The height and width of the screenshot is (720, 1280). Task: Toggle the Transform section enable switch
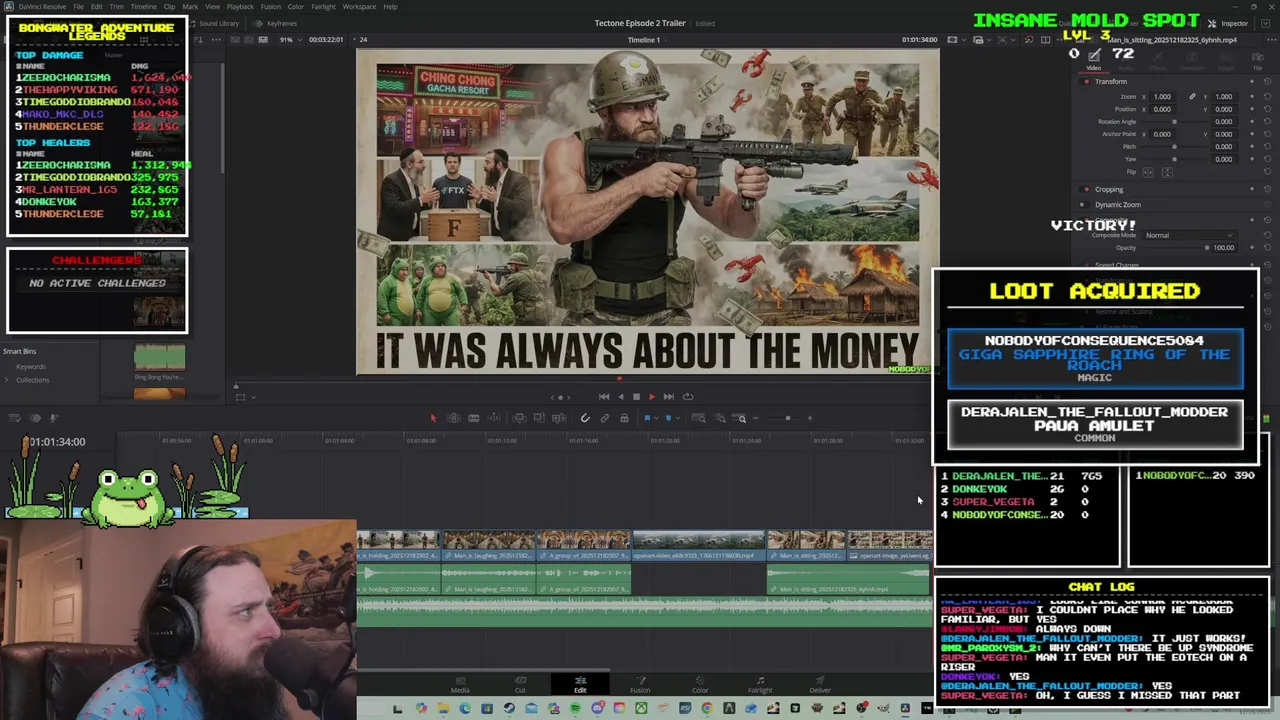click(x=1086, y=81)
